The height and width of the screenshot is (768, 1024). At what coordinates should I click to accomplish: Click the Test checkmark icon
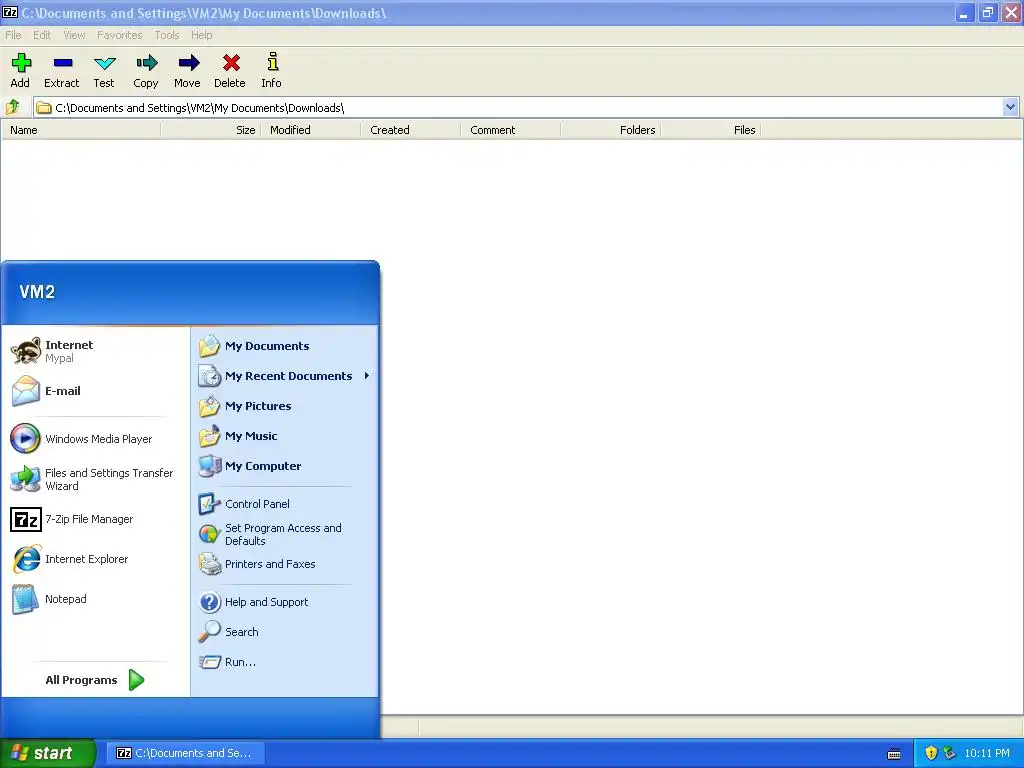coord(104,70)
